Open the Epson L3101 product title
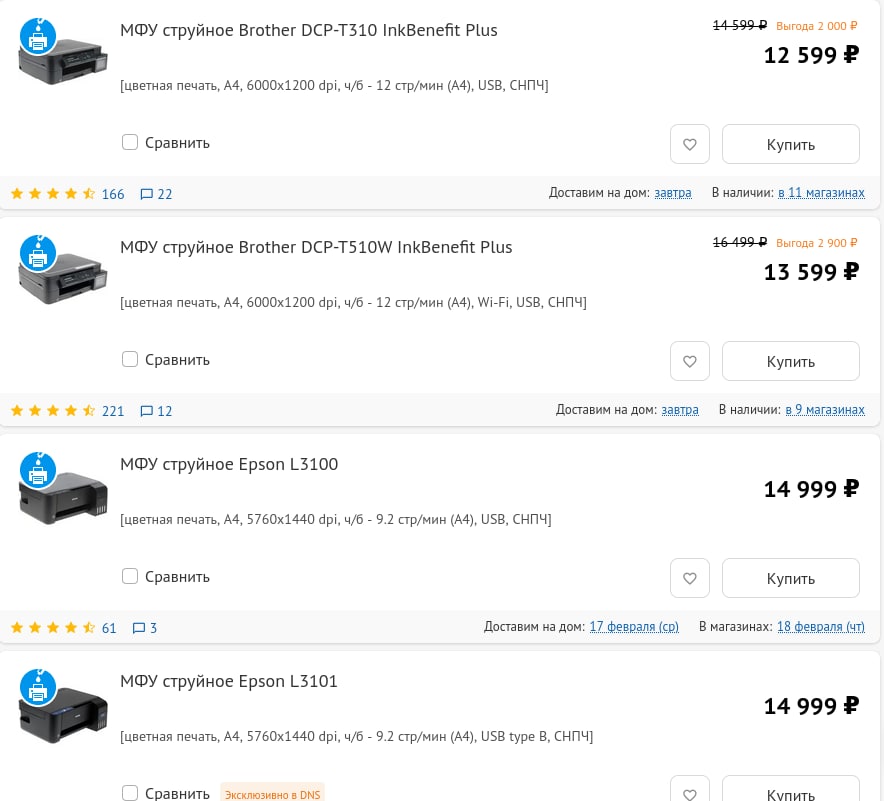The image size is (884, 801). click(229, 682)
